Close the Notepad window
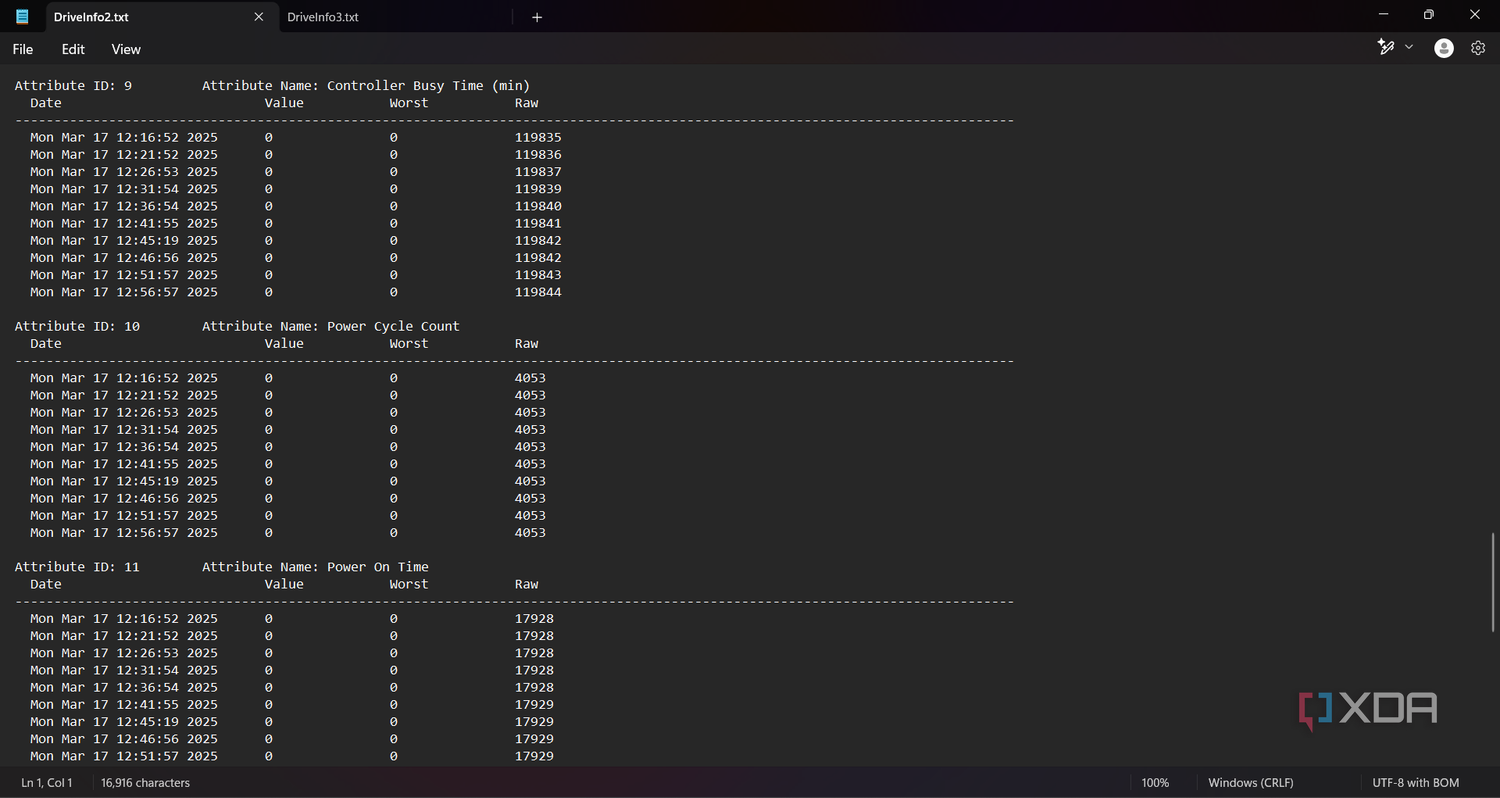The height and width of the screenshot is (798, 1500). click(1475, 15)
